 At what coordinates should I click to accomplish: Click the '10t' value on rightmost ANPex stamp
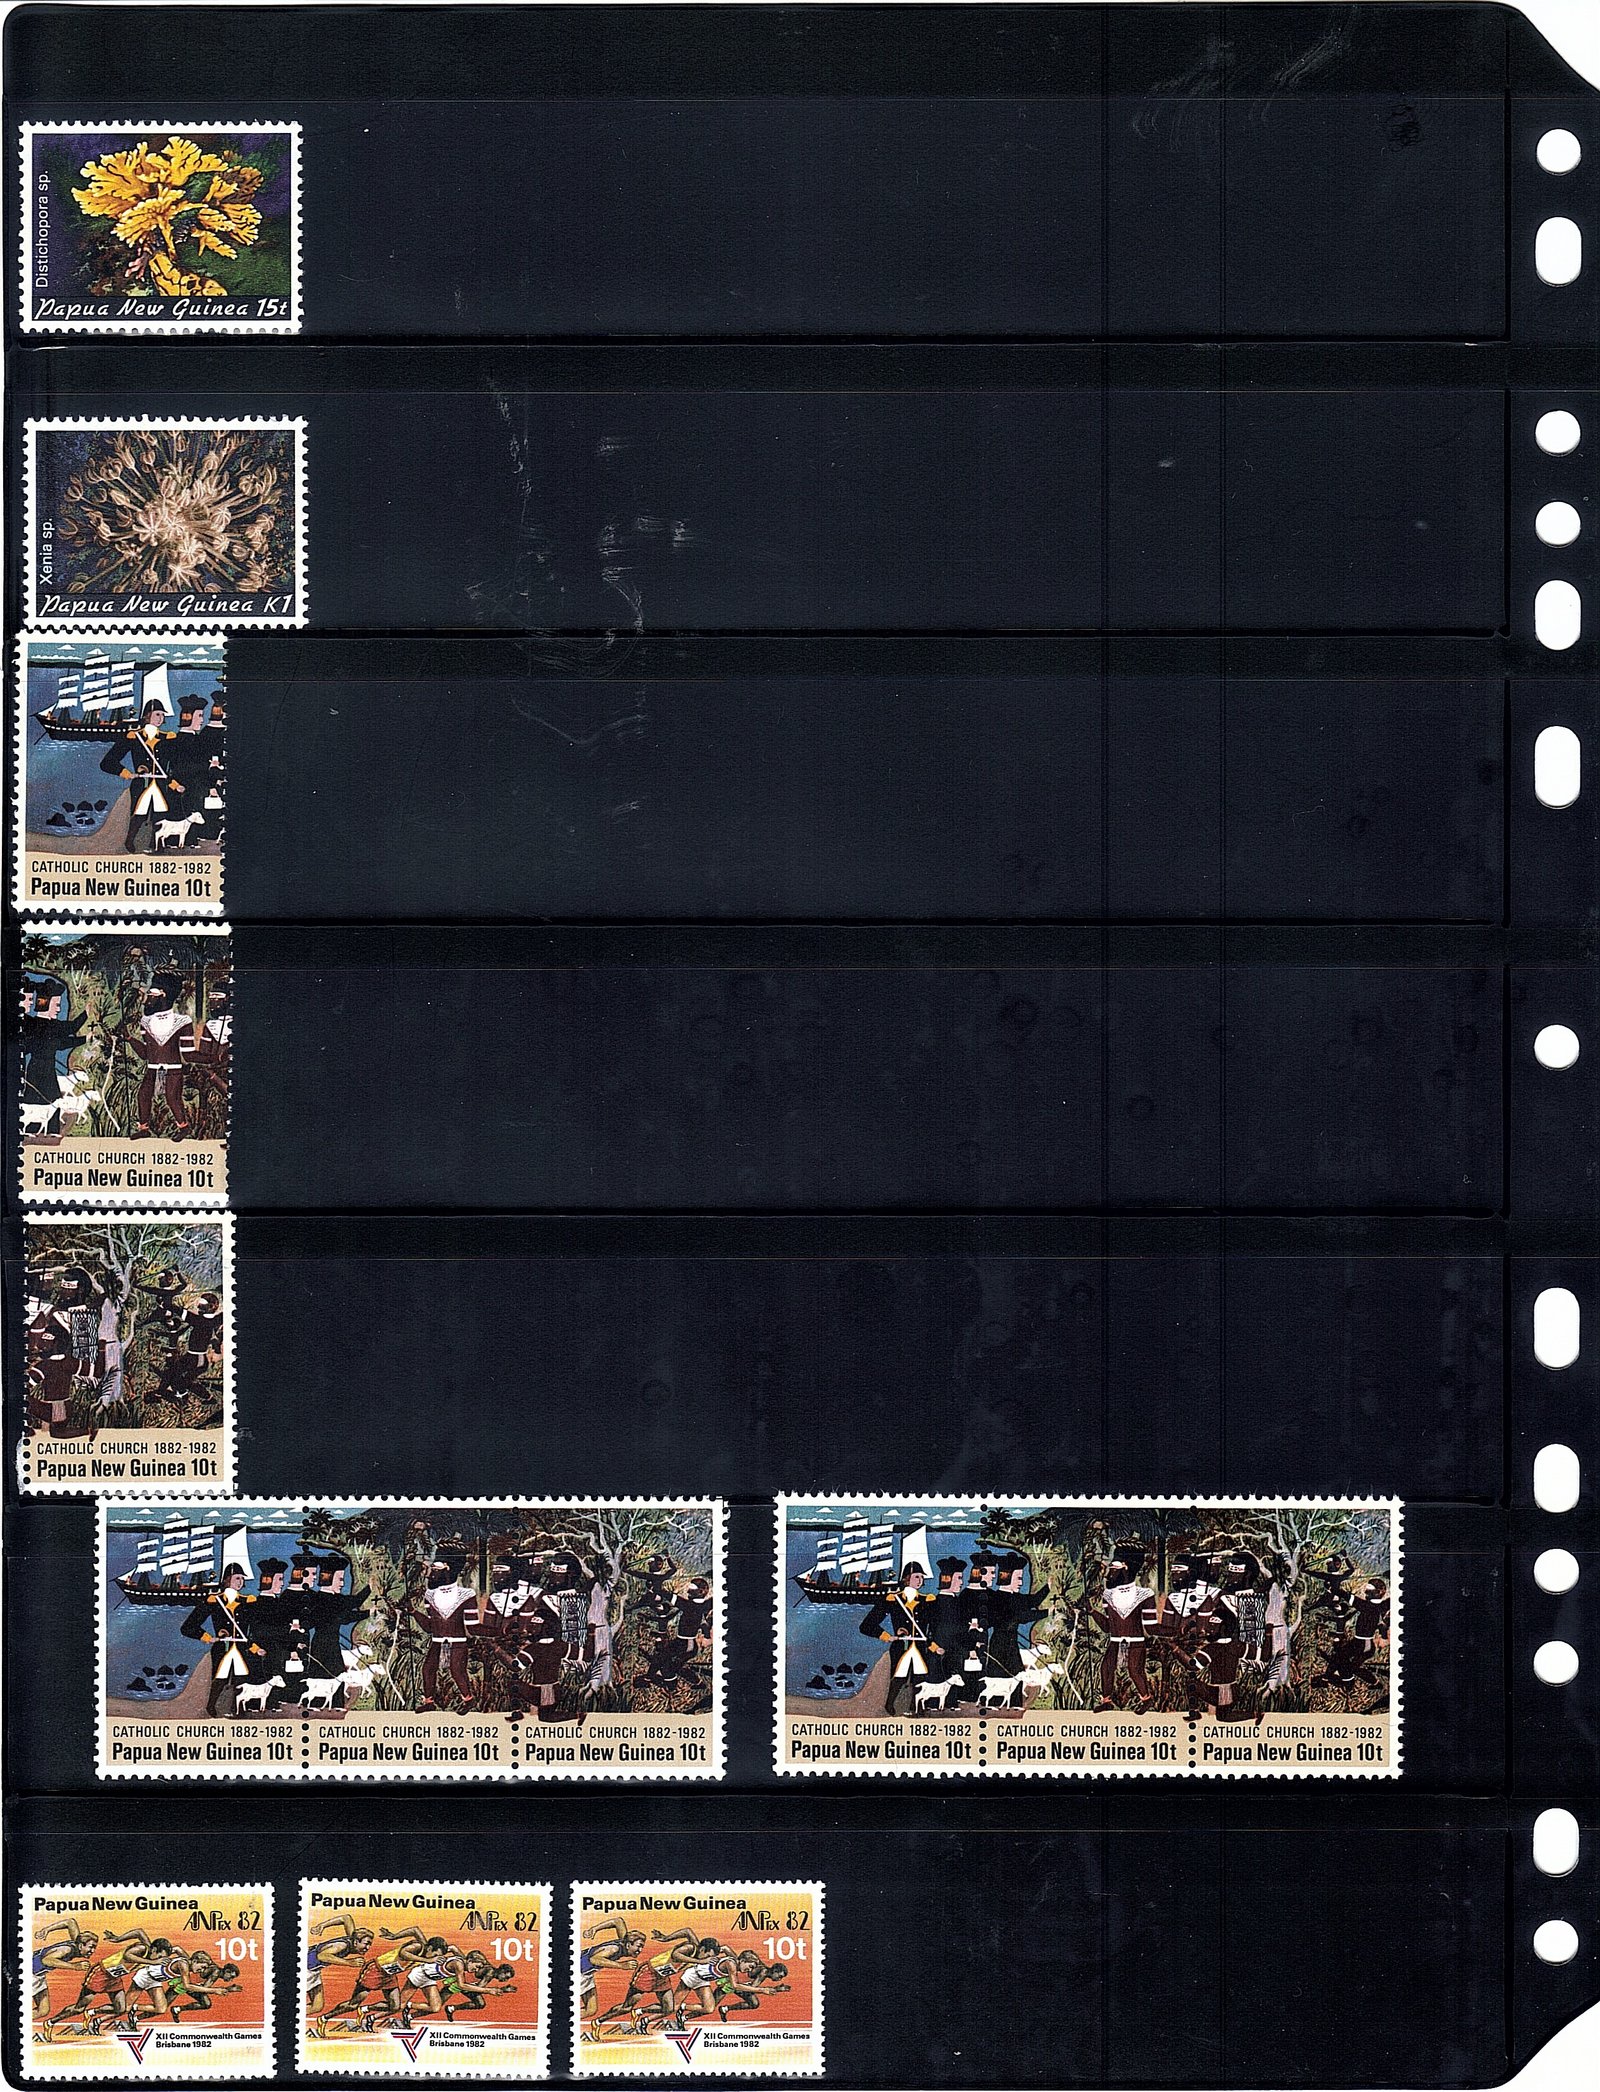pos(785,1948)
